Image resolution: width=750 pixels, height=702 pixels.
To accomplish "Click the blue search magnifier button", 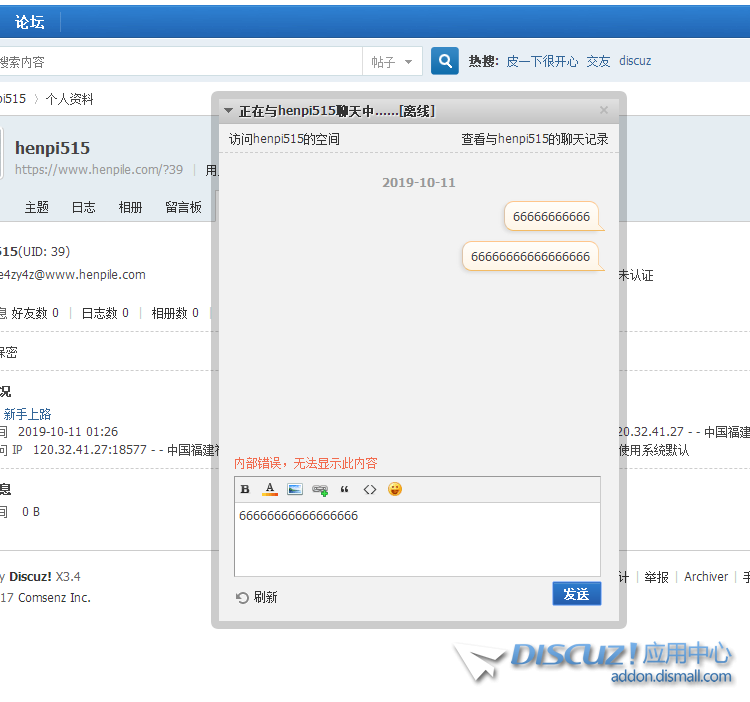I will 445,61.
